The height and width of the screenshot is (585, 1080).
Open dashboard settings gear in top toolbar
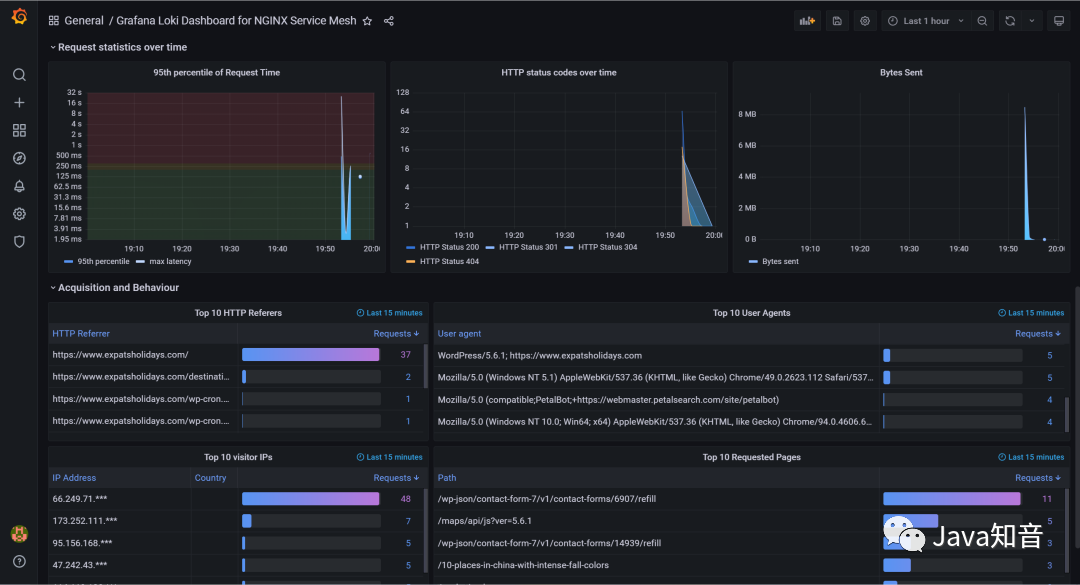click(865, 21)
